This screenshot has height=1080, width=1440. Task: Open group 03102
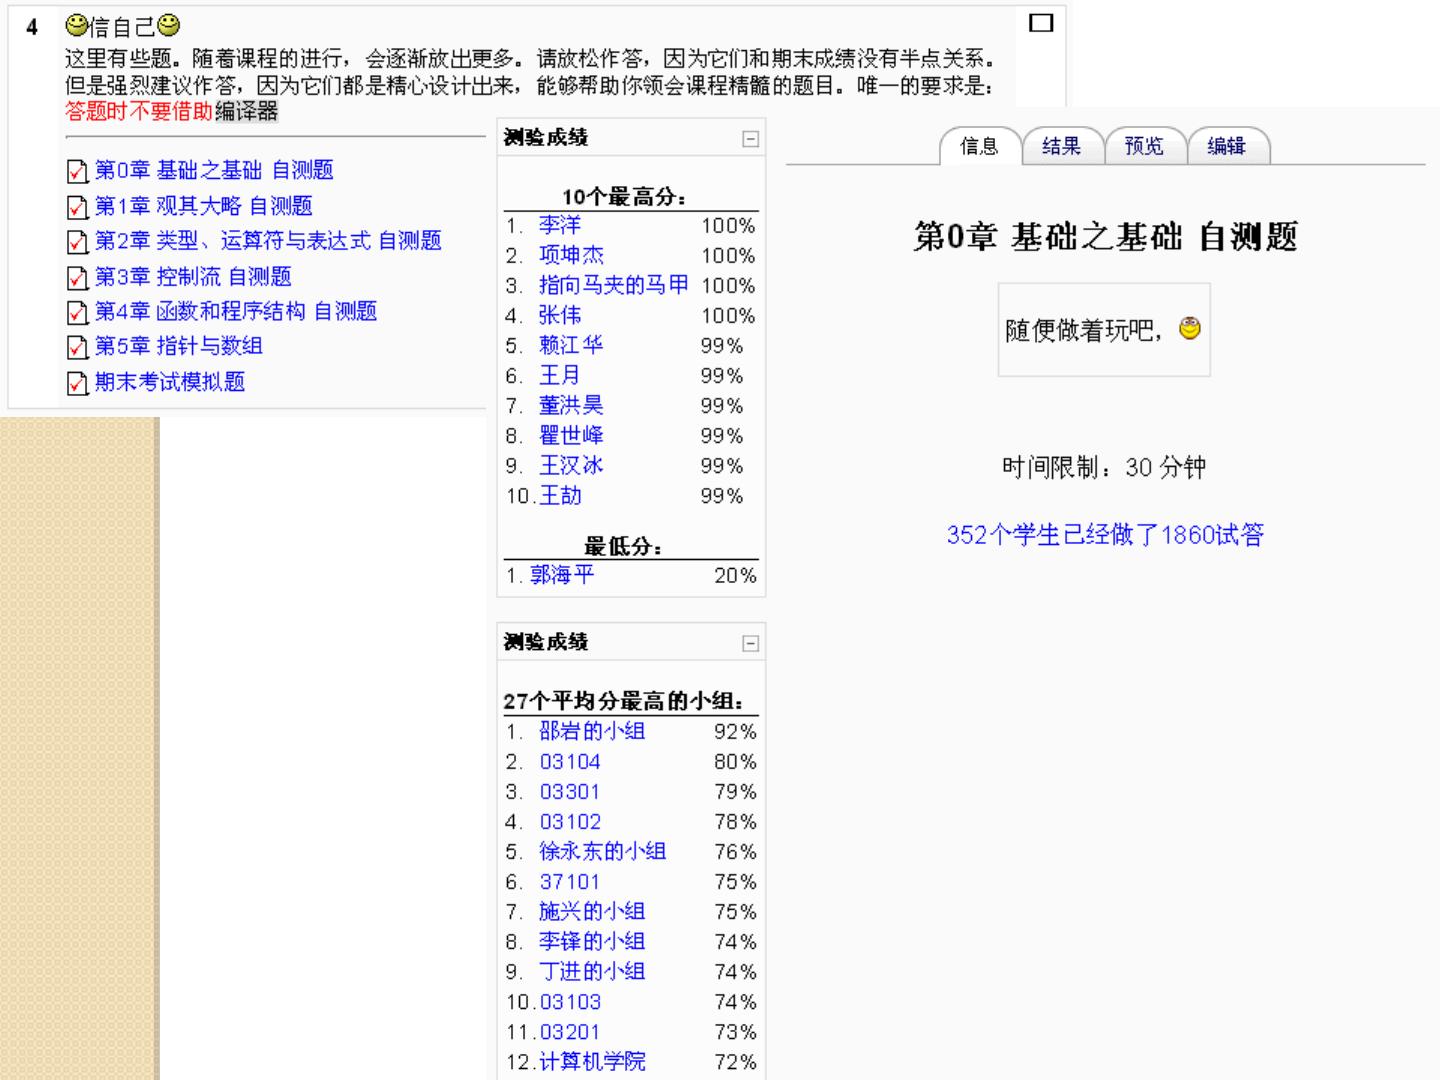(570, 821)
